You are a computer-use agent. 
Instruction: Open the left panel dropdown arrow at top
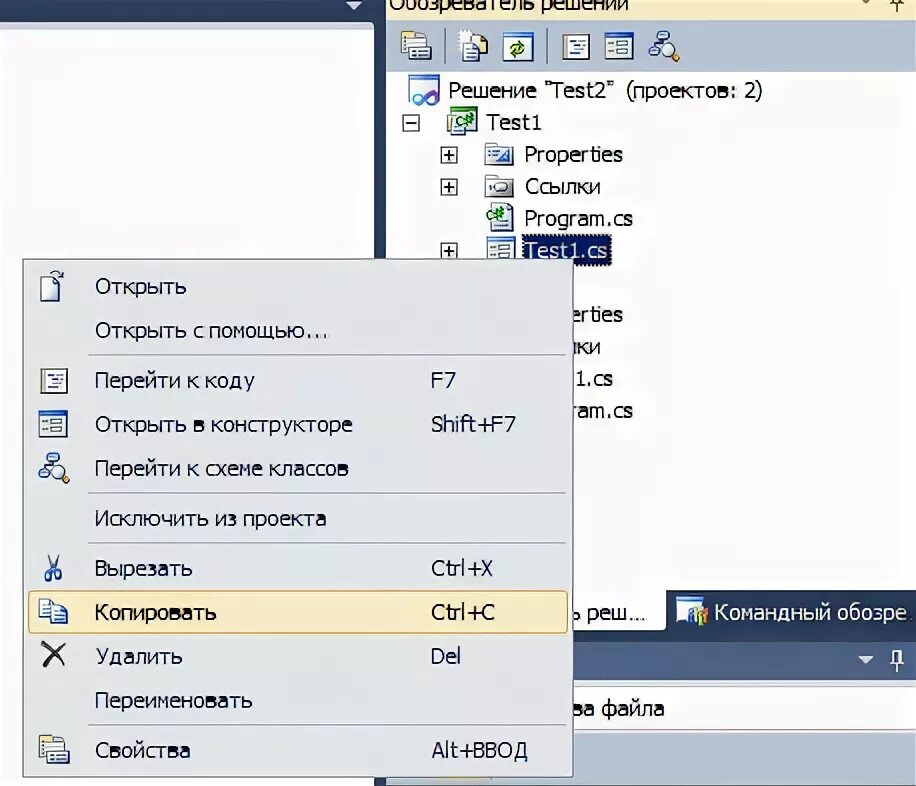click(353, 5)
